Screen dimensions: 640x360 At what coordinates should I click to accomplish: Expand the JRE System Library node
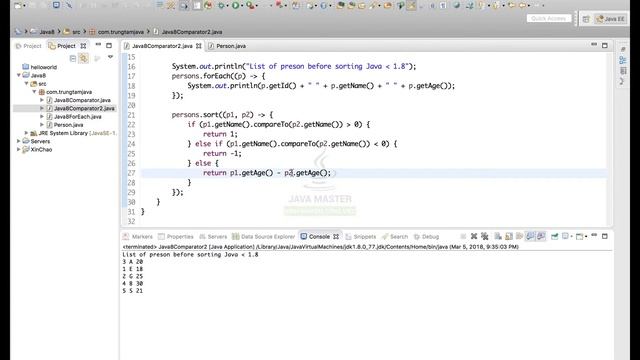27,133
